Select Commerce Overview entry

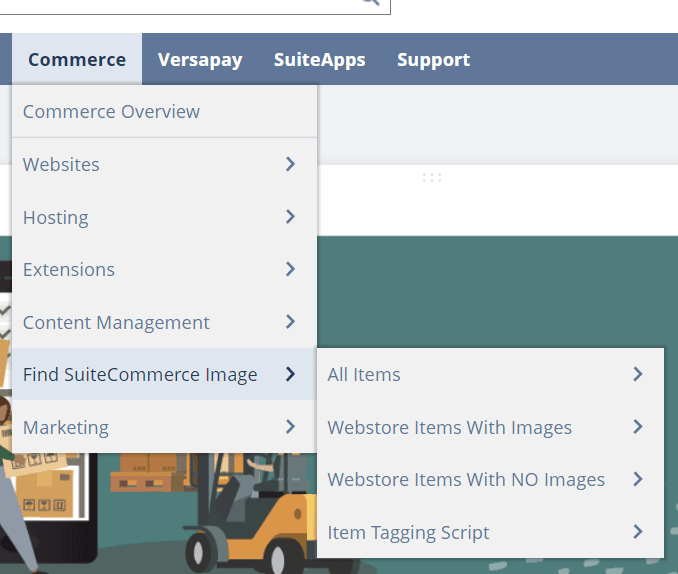tap(164, 112)
